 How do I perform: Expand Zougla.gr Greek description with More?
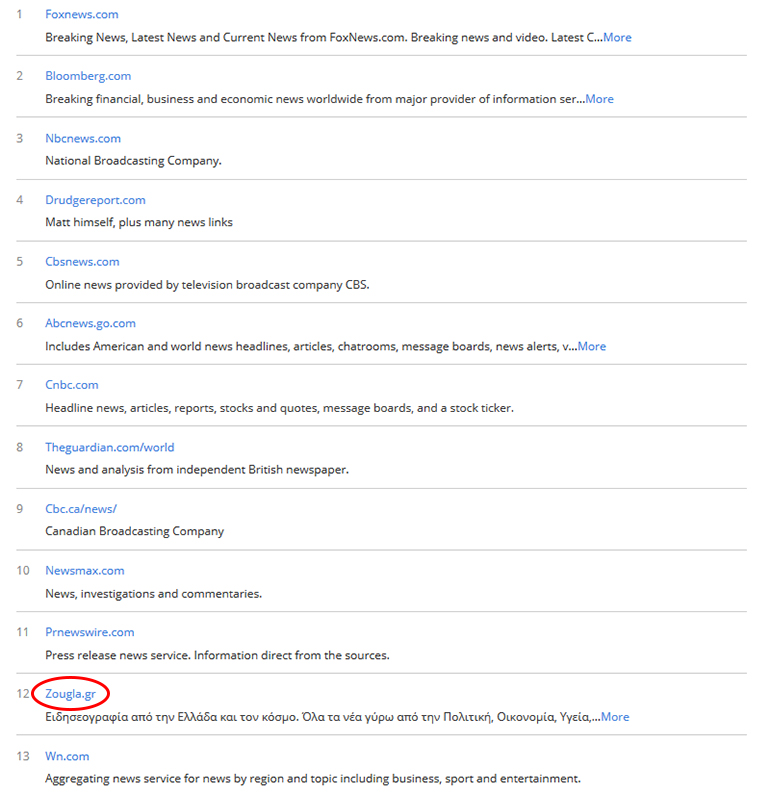(x=614, y=716)
